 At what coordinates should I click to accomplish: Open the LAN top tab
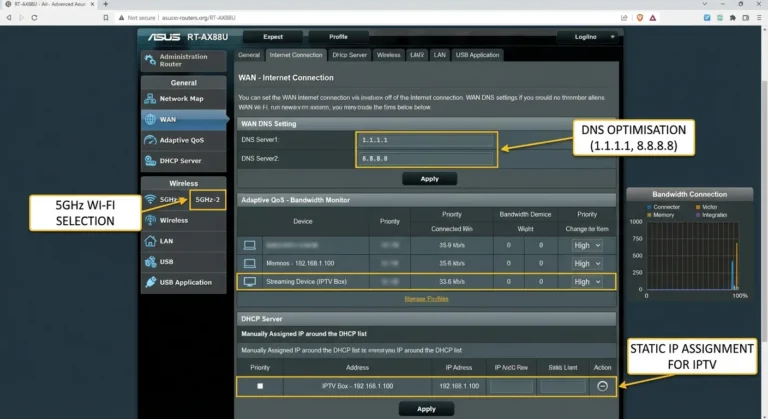tap(439, 55)
